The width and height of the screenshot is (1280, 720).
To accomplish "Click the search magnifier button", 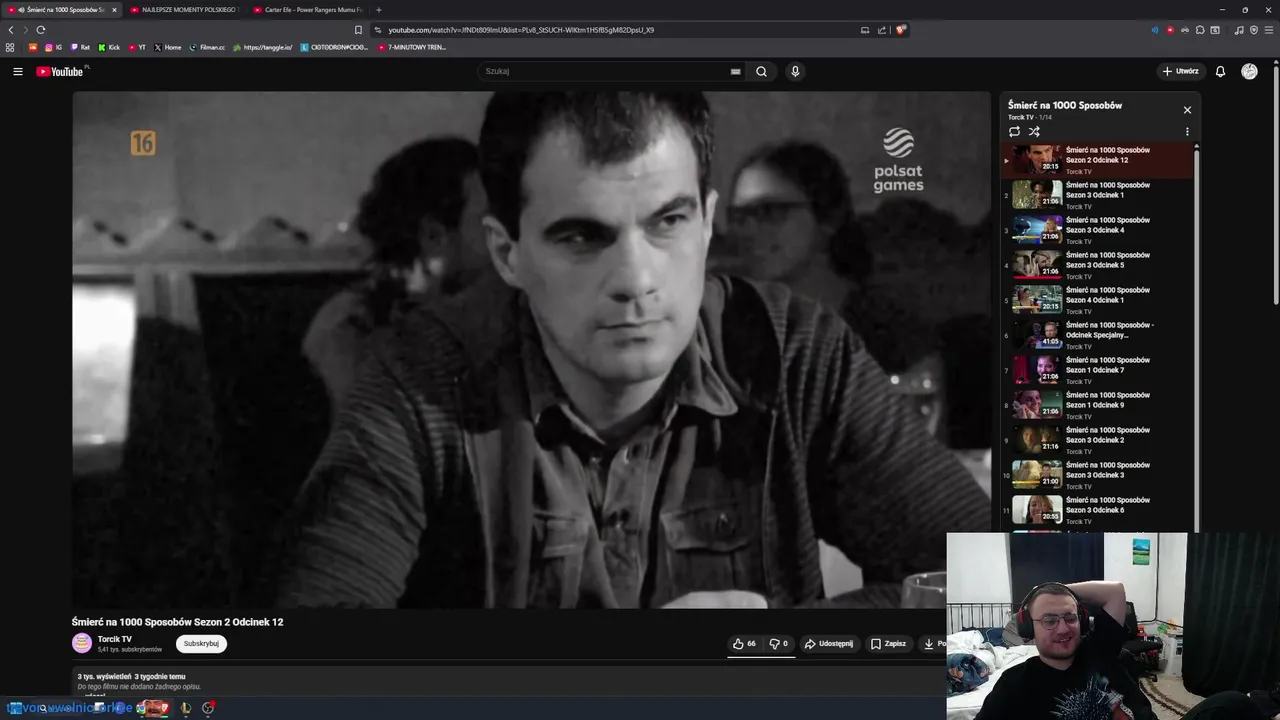I will point(761,71).
